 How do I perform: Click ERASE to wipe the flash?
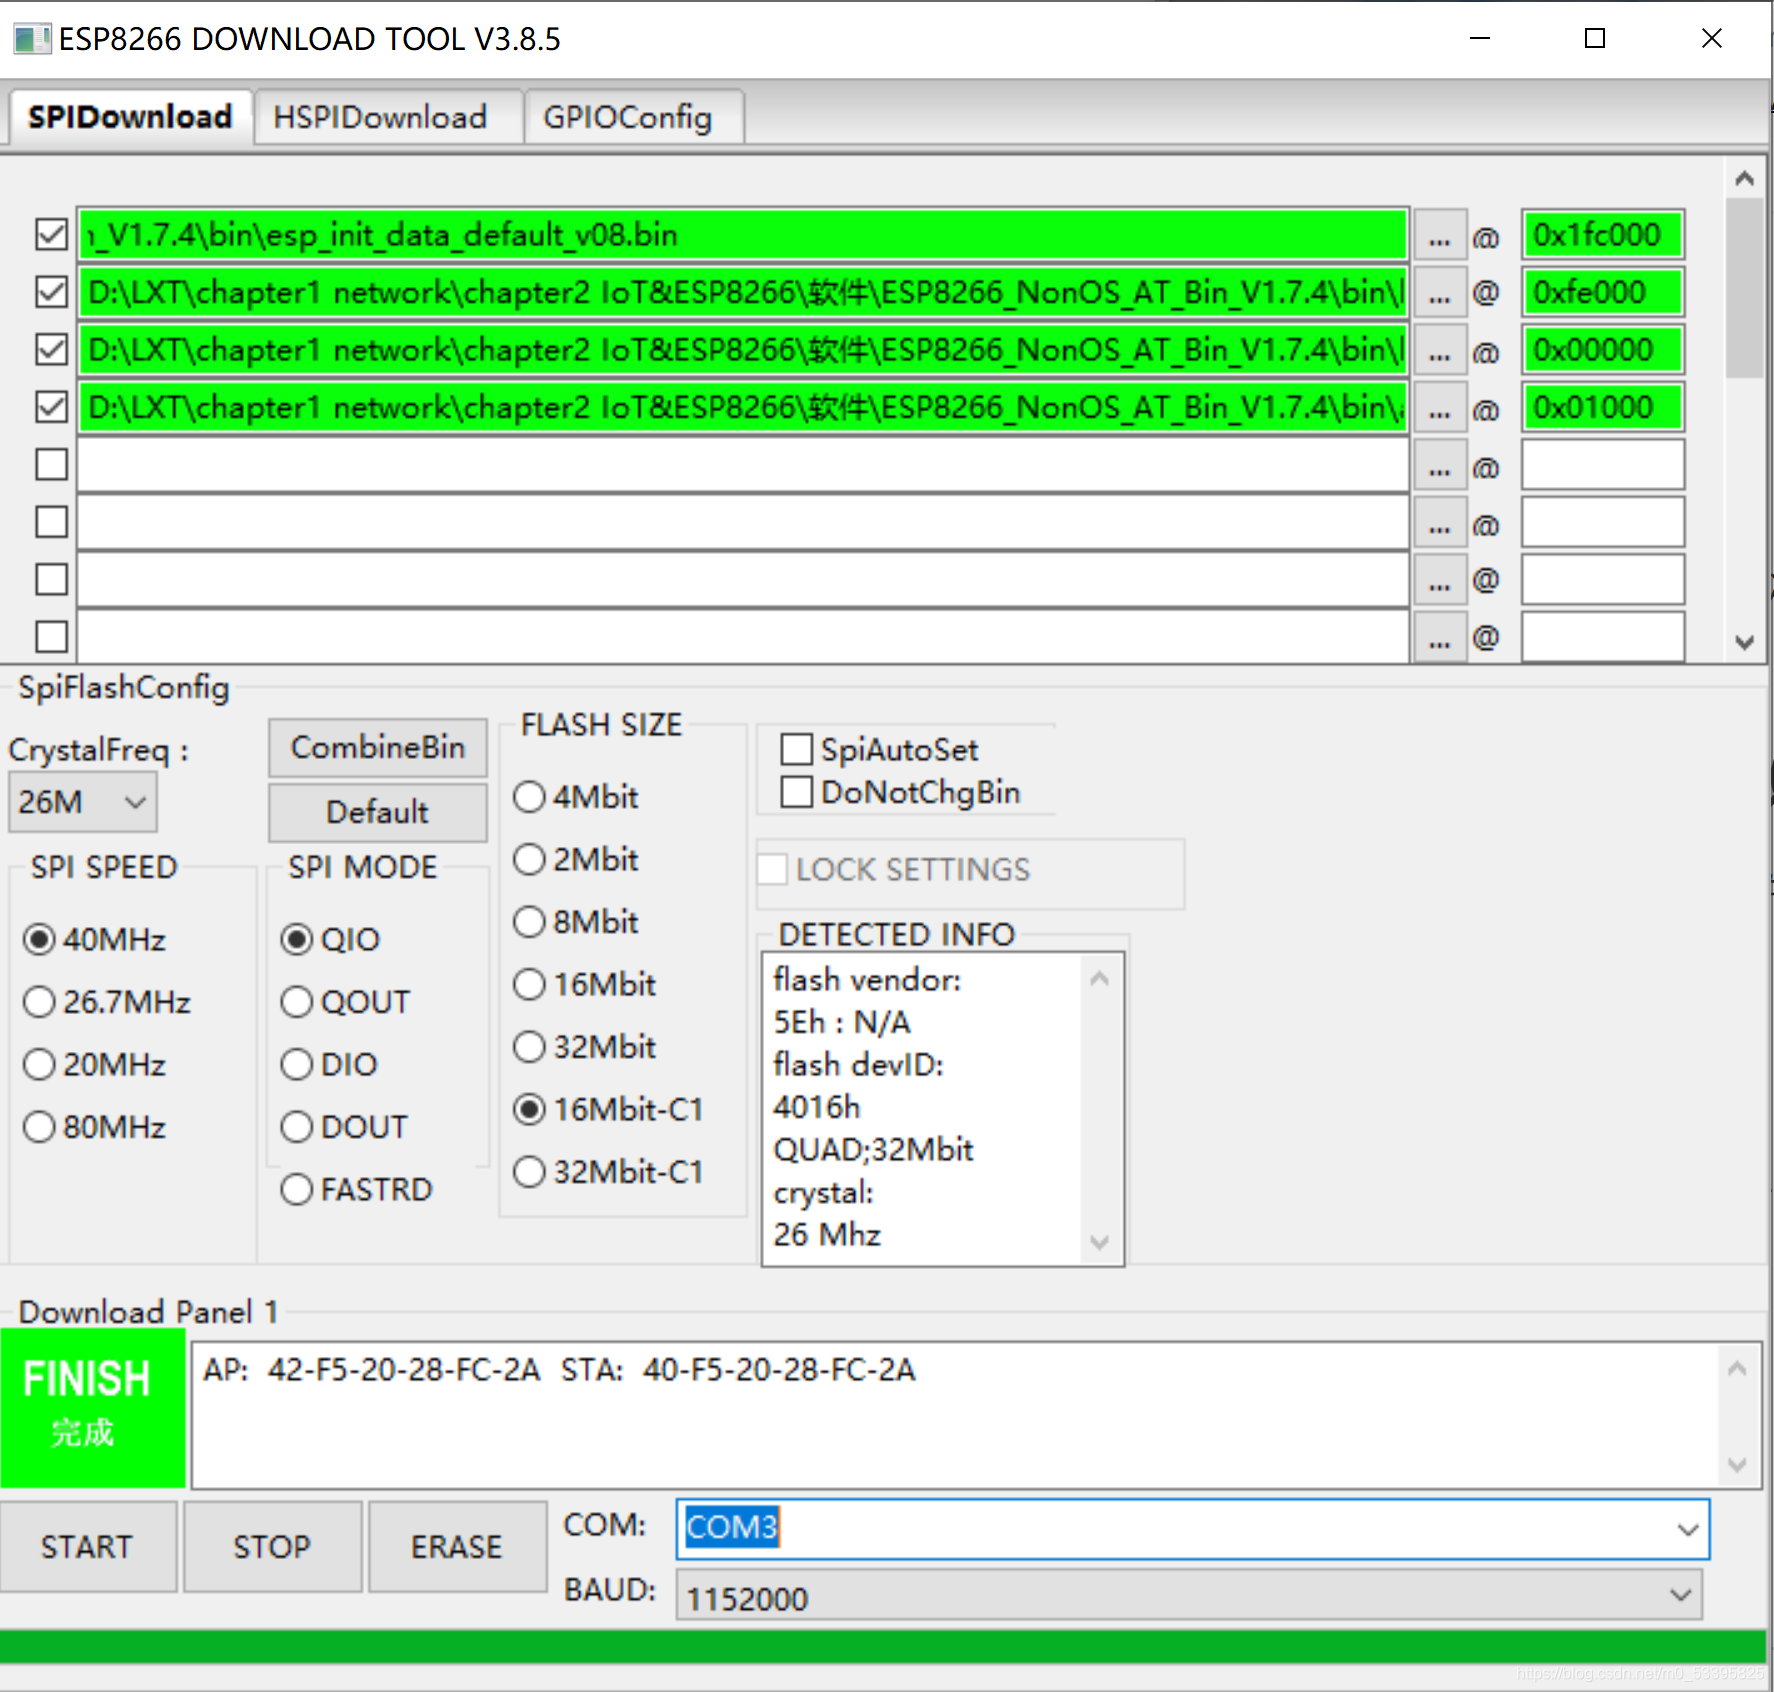pos(456,1546)
